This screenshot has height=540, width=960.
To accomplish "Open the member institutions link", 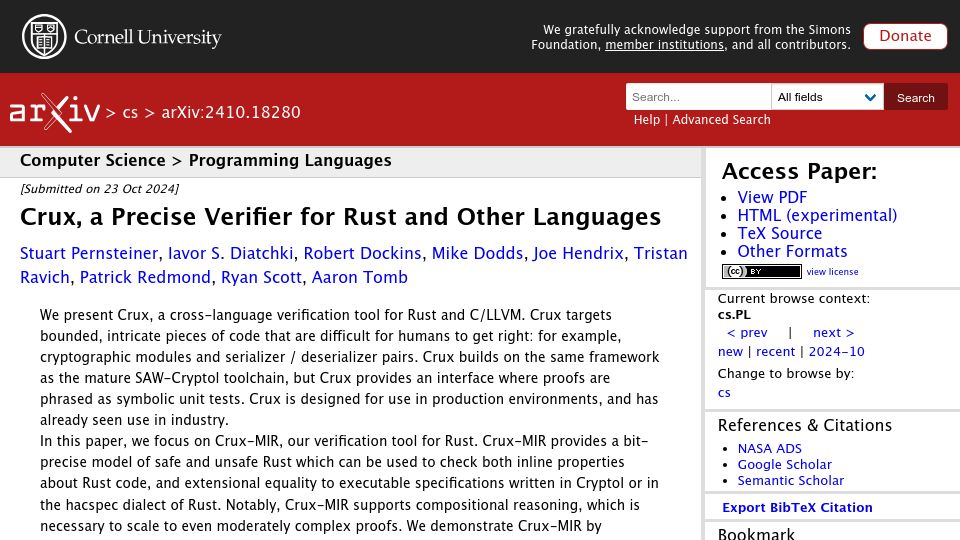I will click(664, 45).
